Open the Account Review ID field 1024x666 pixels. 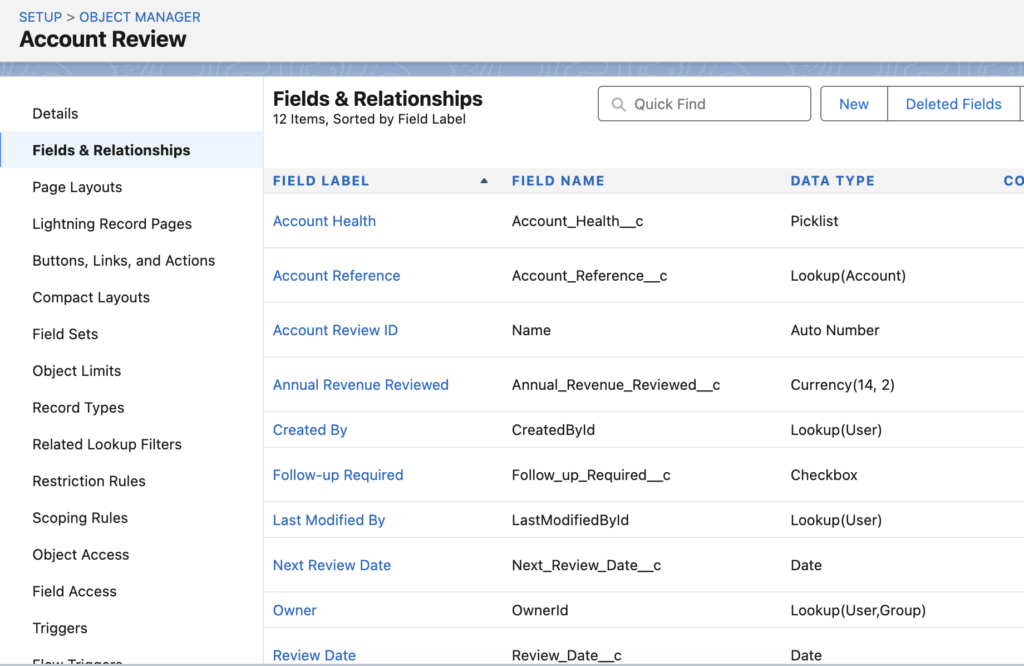(x=335, y=330)
